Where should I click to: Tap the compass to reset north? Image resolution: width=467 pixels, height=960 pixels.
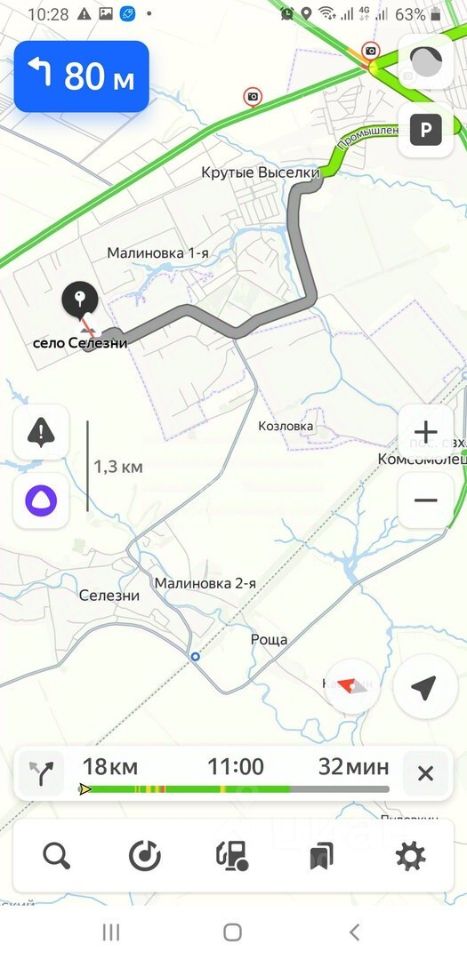tap(353, 686)
